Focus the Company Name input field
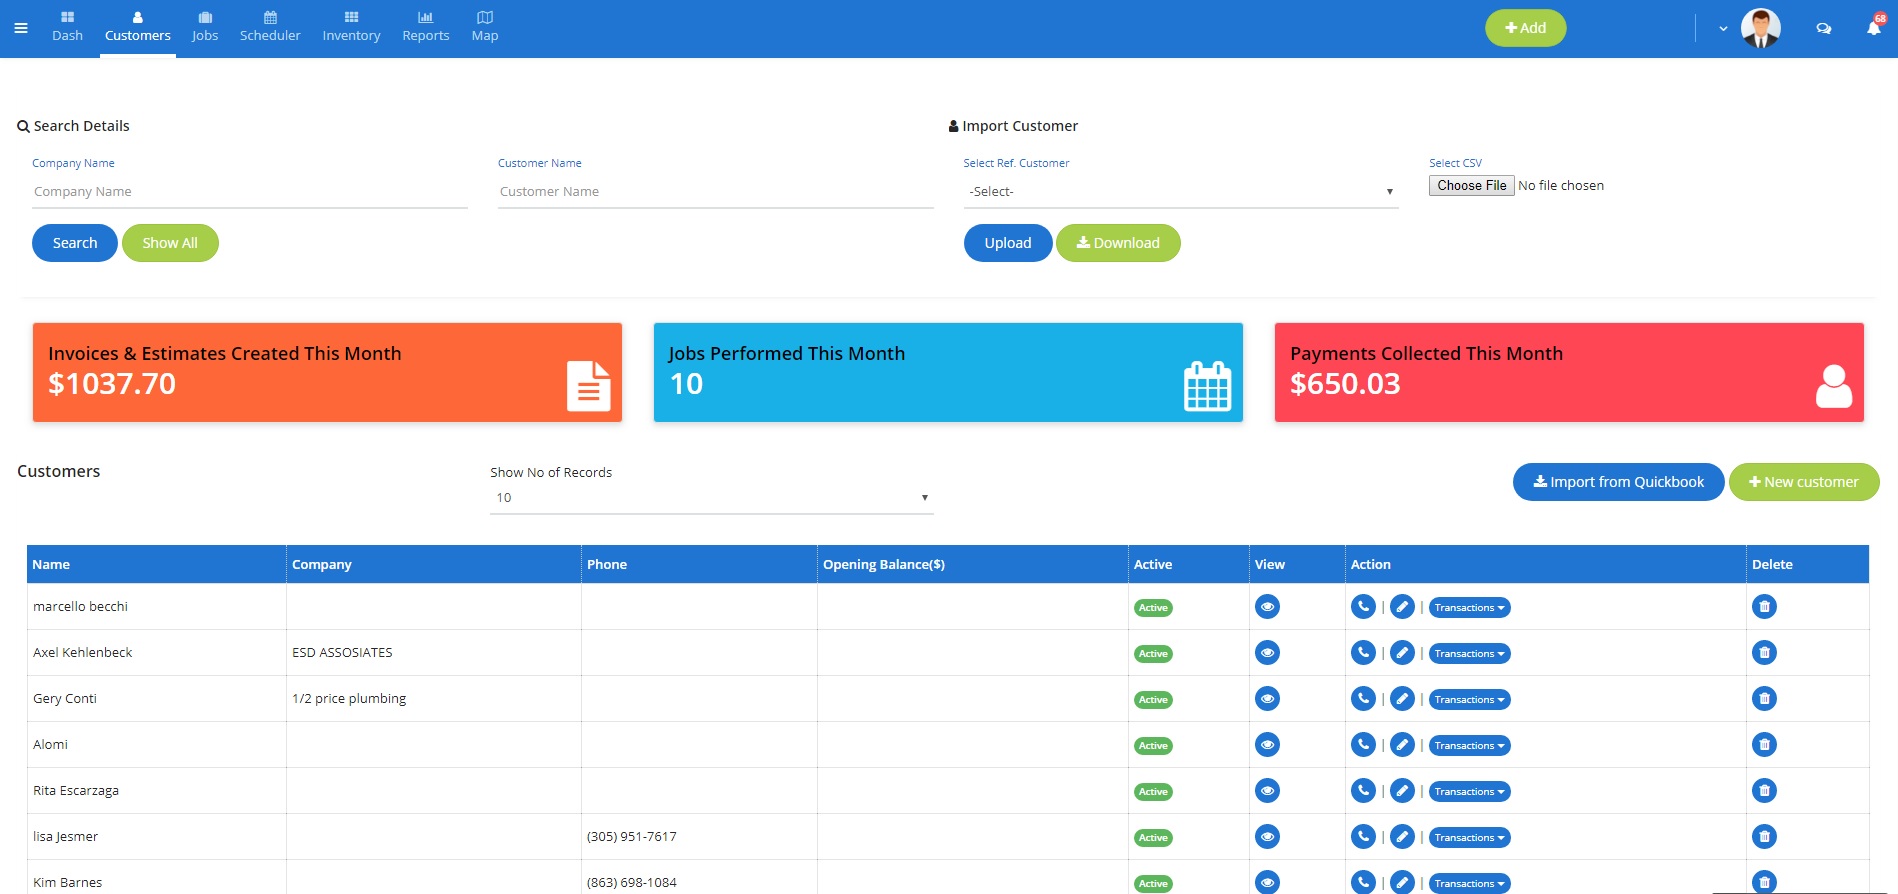The height and width of the screenshot is (894, 1898). click(x=250, y=192)
